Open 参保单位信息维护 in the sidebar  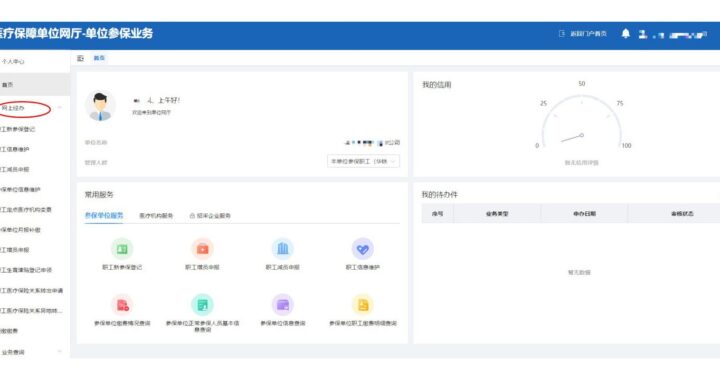point(20,190)
